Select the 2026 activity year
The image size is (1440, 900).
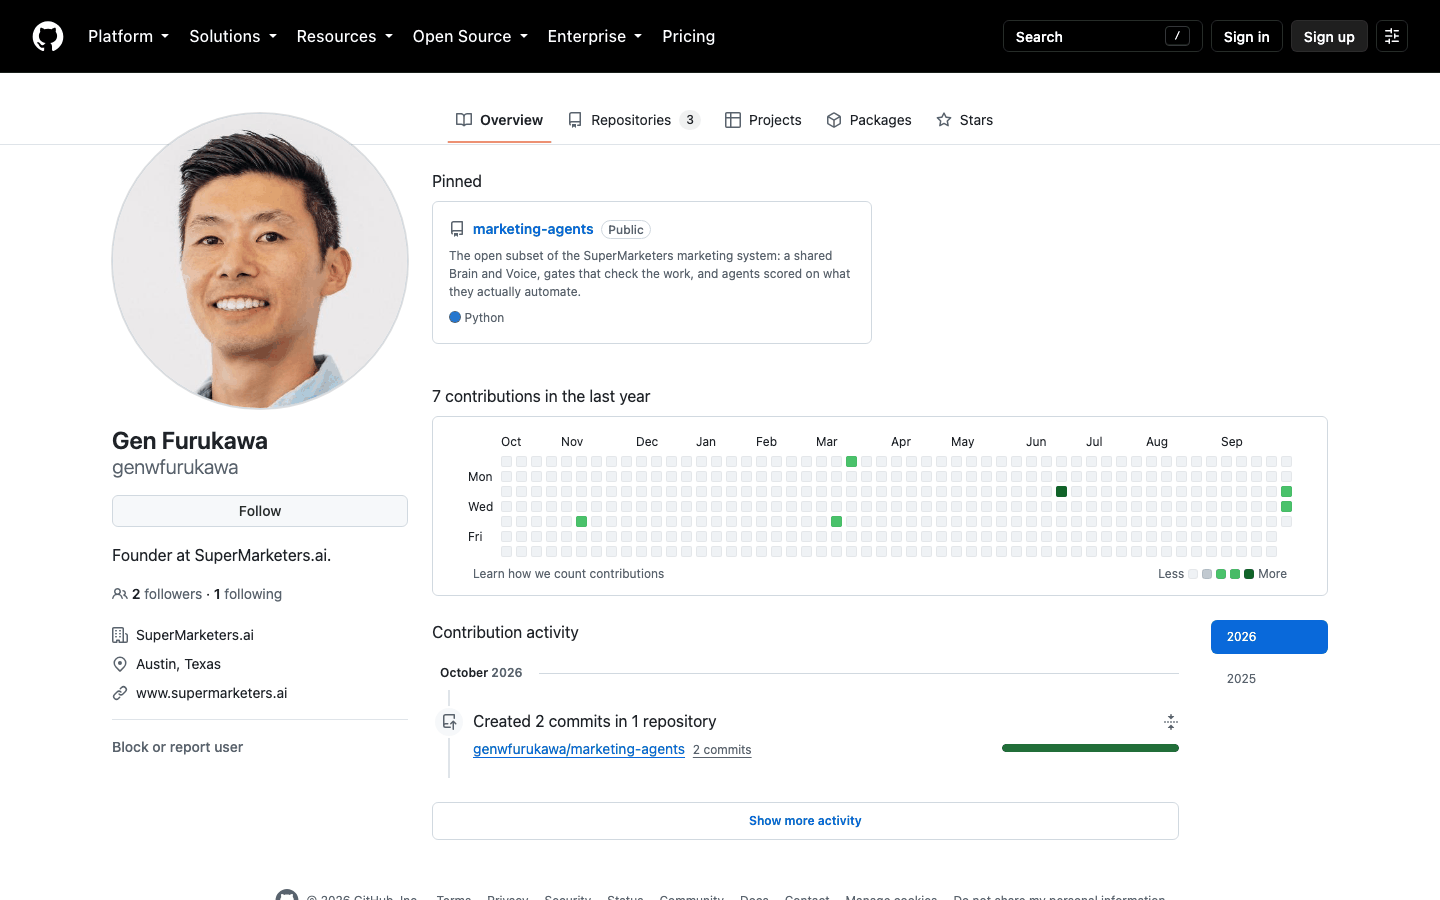tap(1269, 637)
